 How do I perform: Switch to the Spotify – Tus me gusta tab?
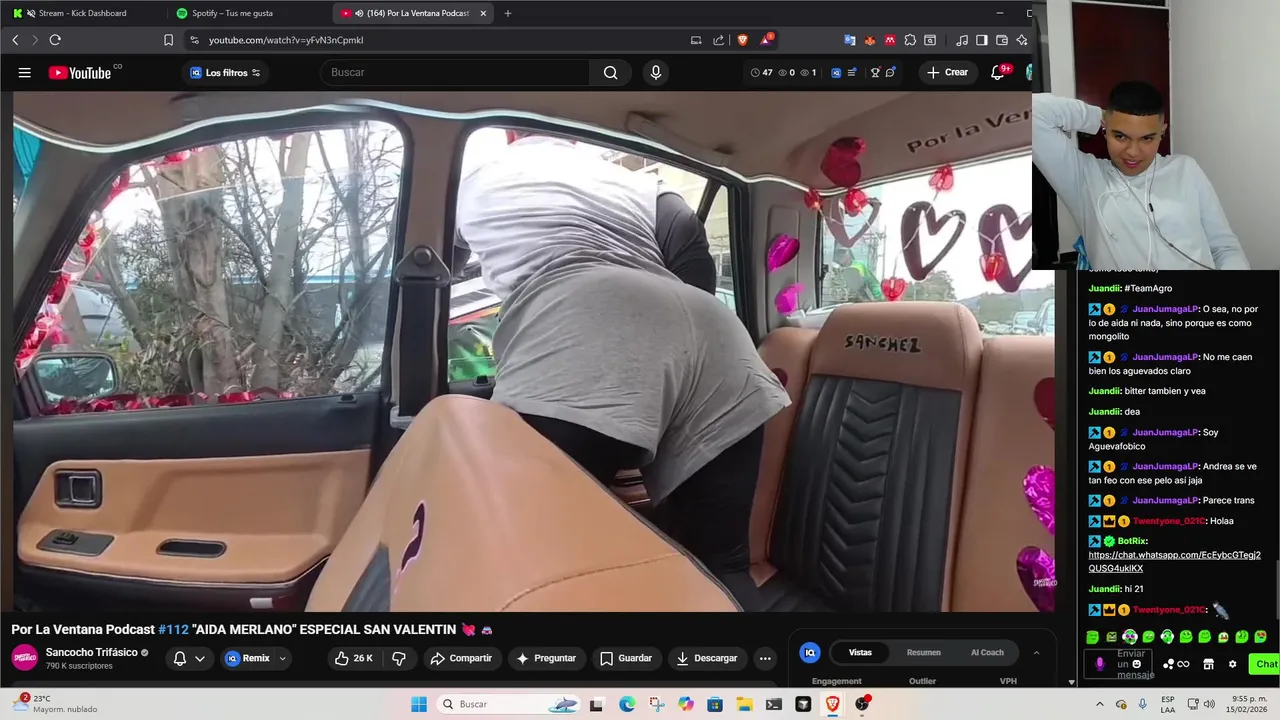coord(243,13)
